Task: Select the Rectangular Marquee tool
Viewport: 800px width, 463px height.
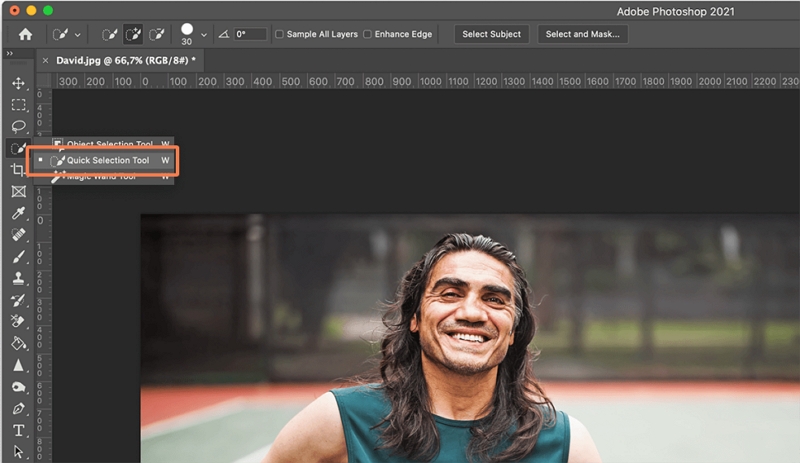Action: pos(18,105)
